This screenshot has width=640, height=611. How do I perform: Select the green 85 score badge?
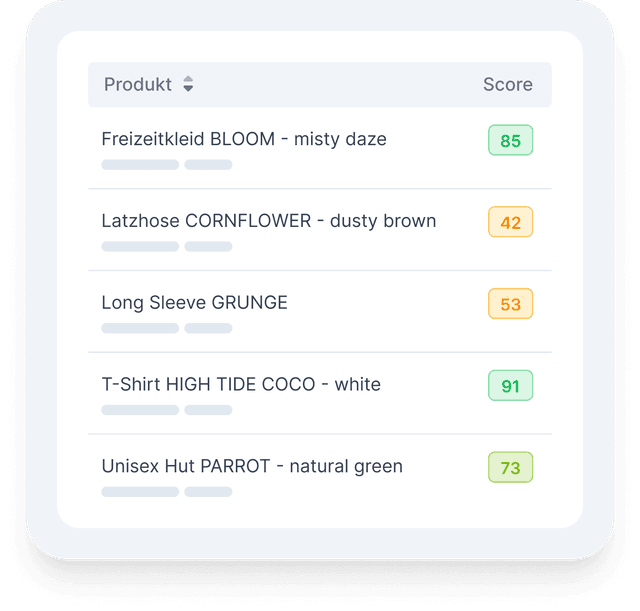coord(511,140)
